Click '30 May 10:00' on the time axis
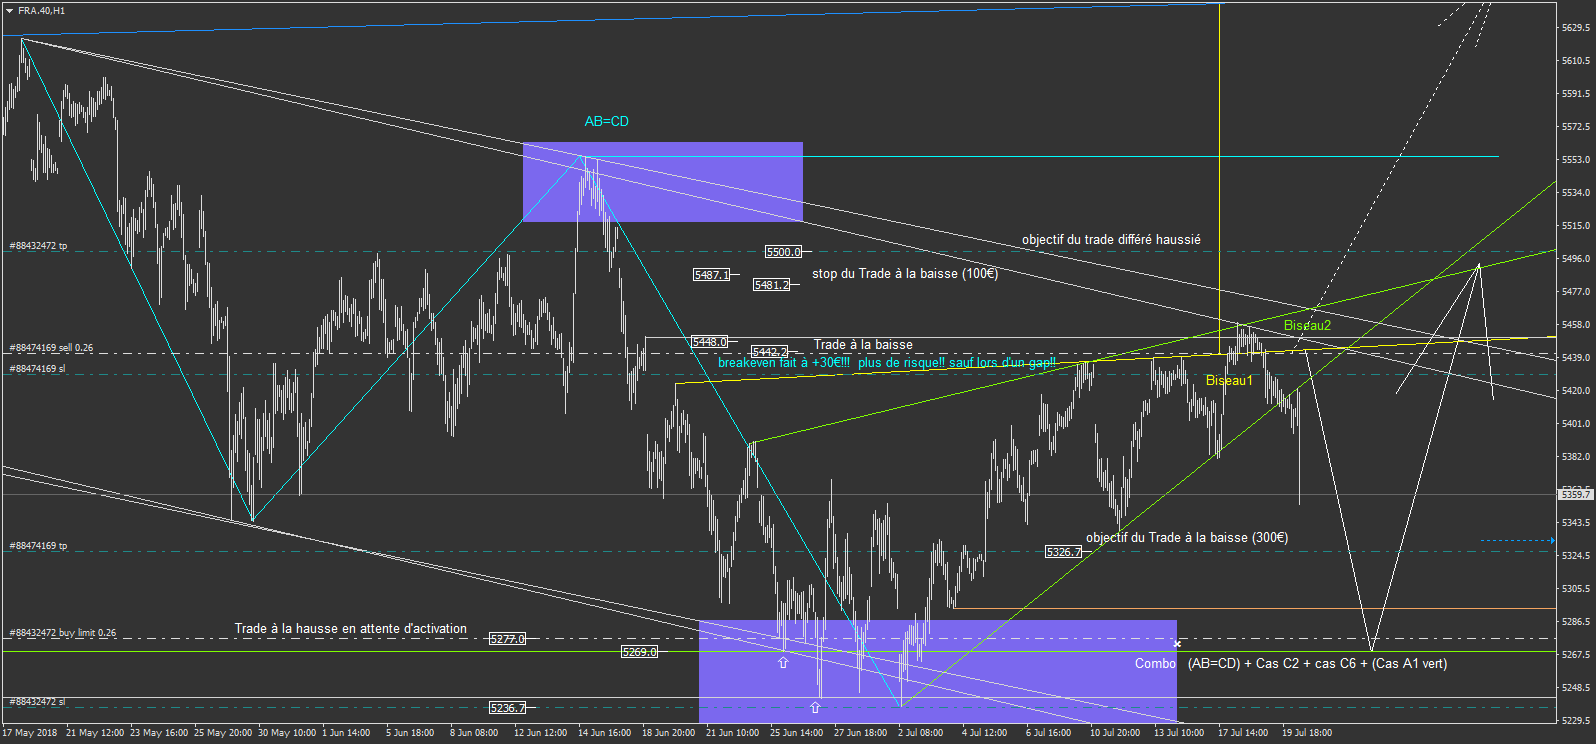This screenshot has width=1596, height=744. 287,733
